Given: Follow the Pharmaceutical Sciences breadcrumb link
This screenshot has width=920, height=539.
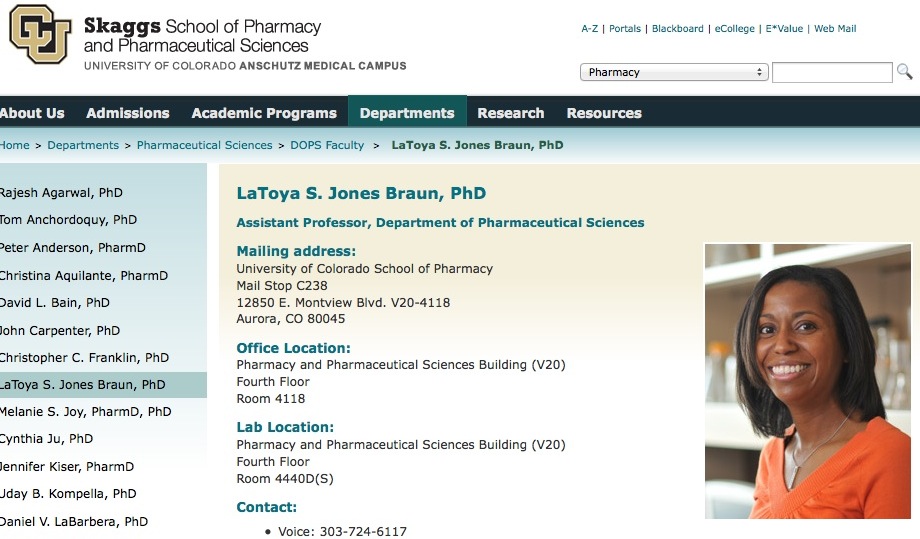Looking at the screenshot, I should 204,145.
